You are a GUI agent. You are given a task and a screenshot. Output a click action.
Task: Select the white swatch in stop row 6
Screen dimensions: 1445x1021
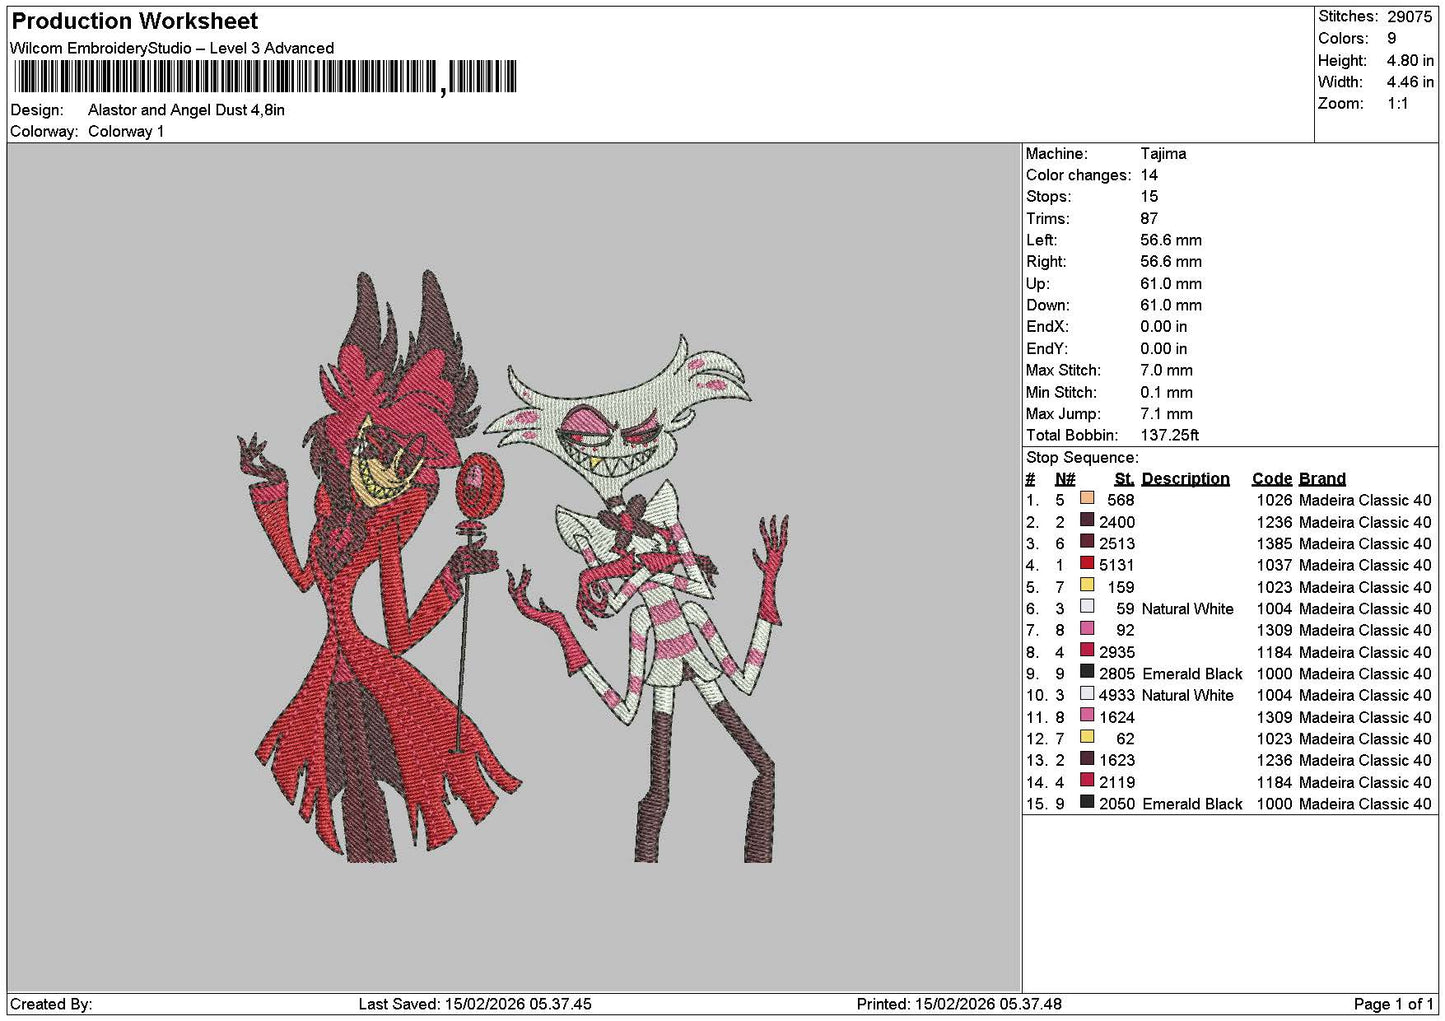pyautogui.click(x=1087, y=607)
